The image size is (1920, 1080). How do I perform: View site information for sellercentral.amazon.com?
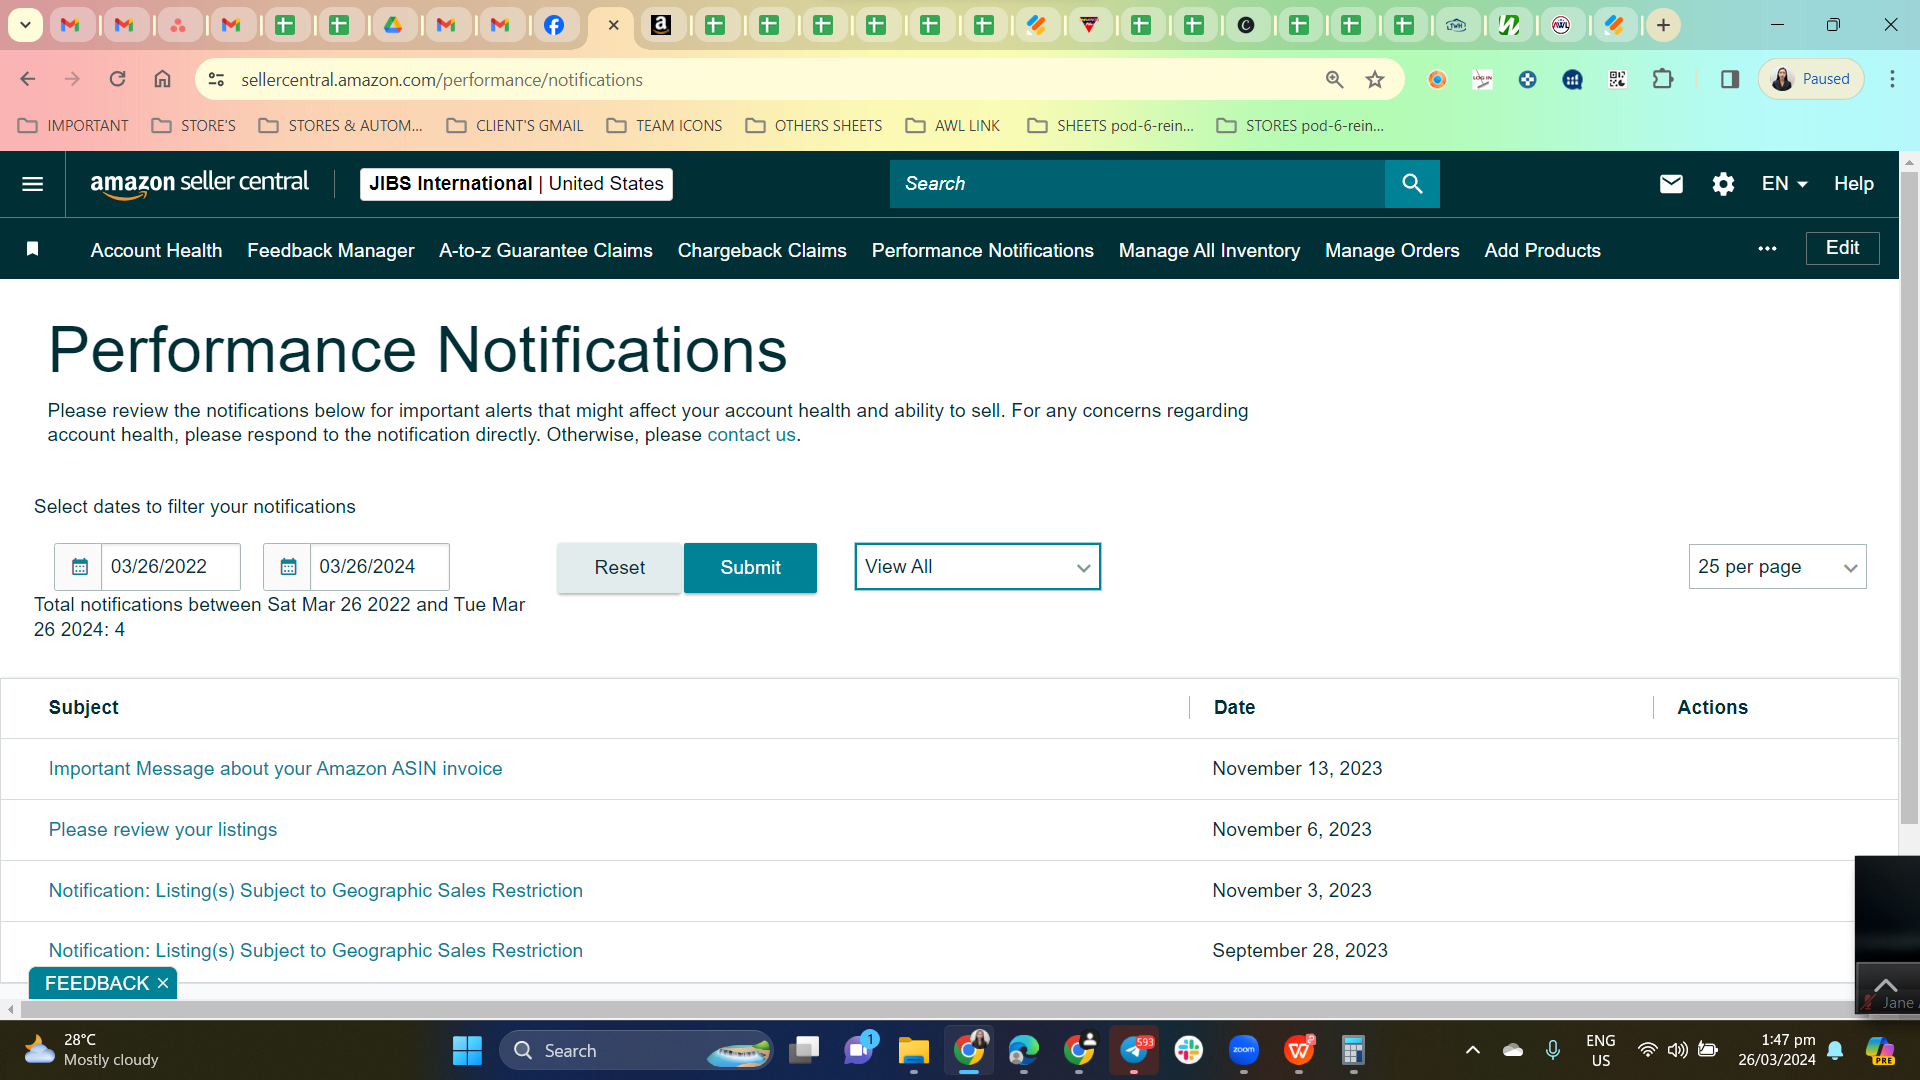216,79
